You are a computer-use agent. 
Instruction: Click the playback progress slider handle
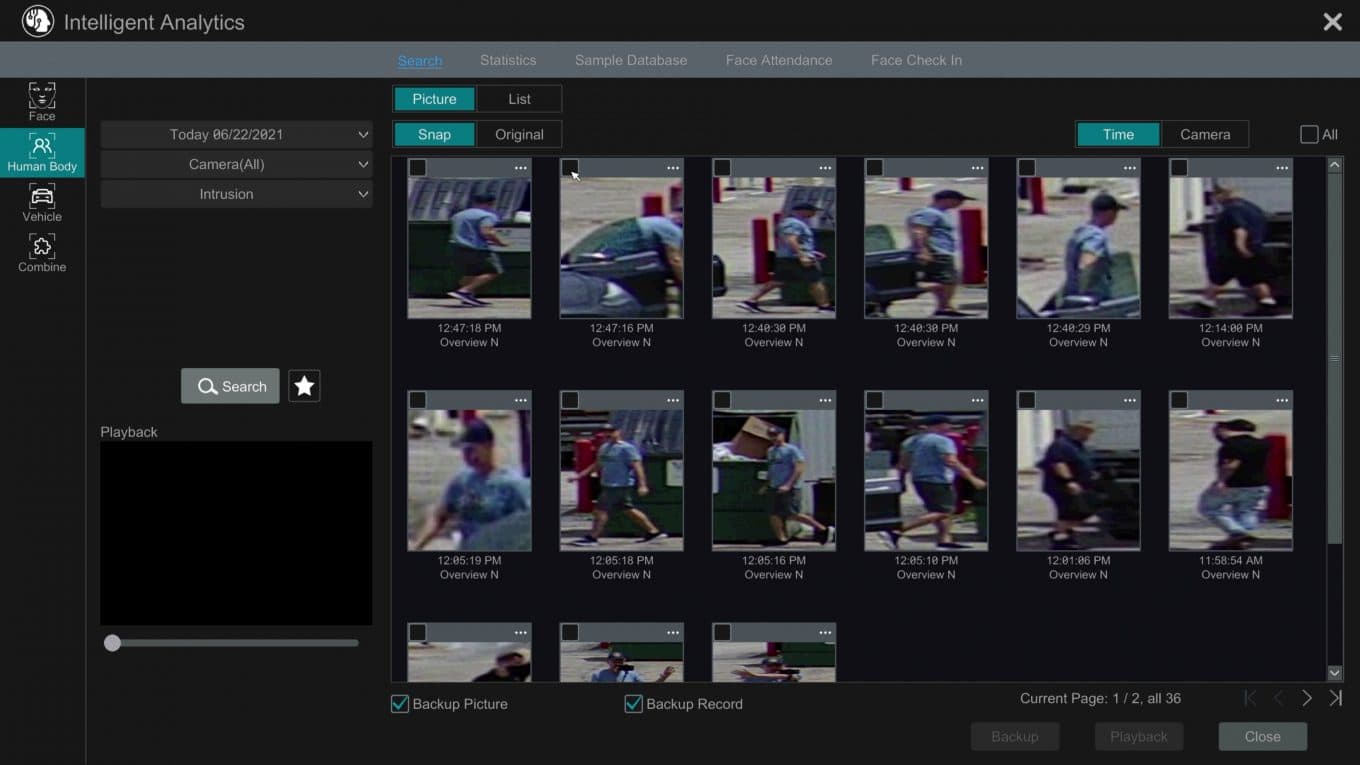click(113, 643)
